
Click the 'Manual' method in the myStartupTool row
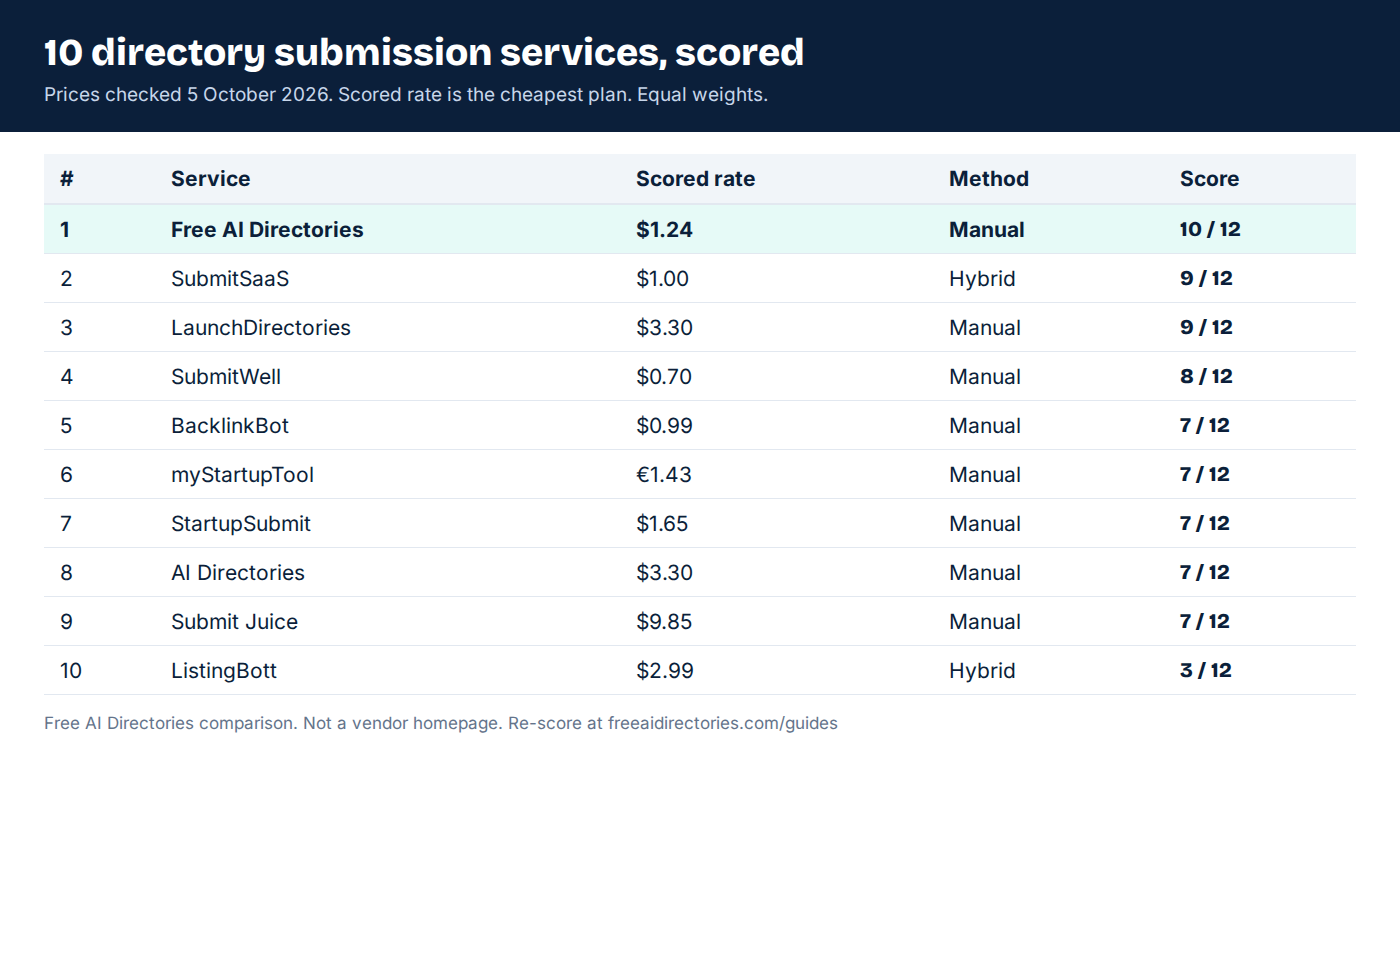point(985,475)
